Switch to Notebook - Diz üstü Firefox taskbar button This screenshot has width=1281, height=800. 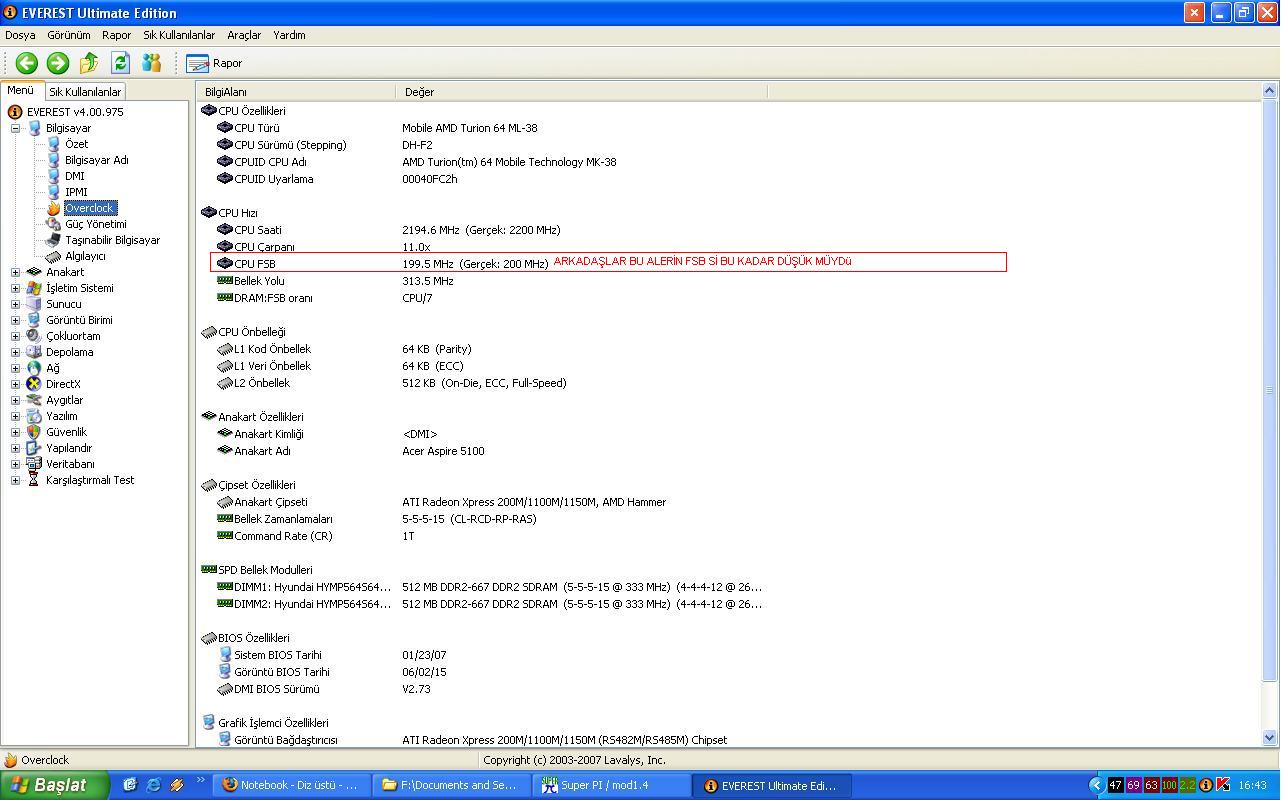pyautogui.click(x=293, y=785)
